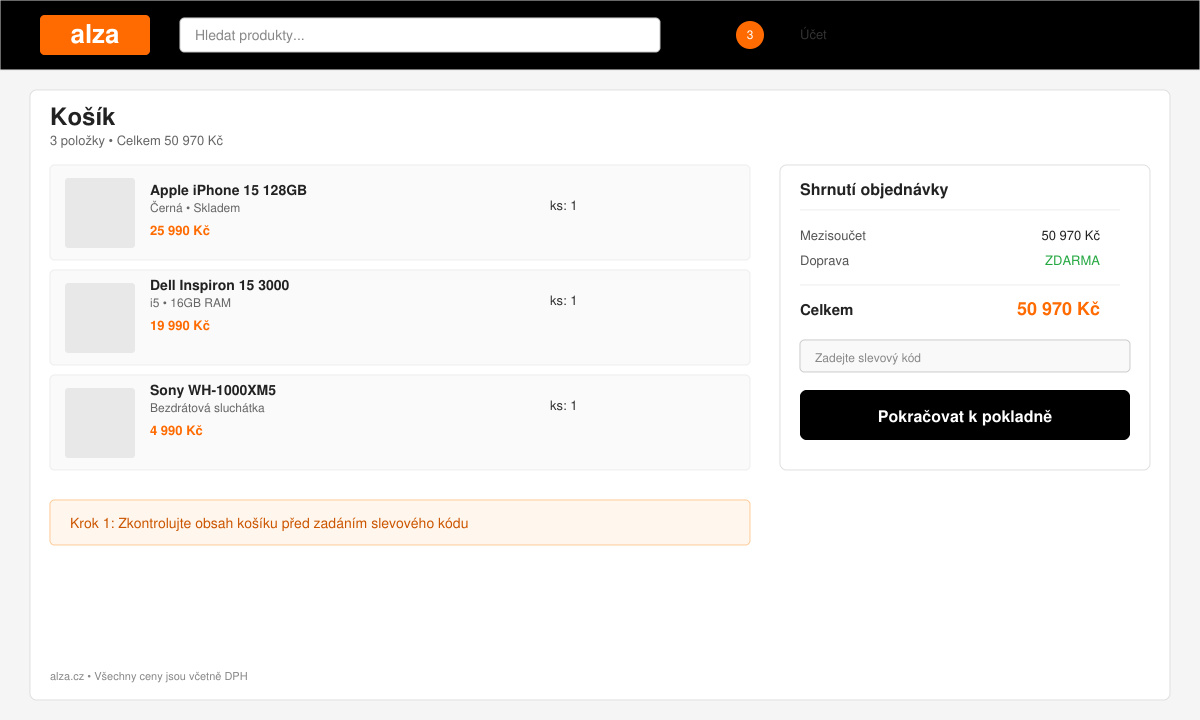Focus the Hledat produkty search field
The width and height of the screenshot is (1200, 720).
click(420, 35)
